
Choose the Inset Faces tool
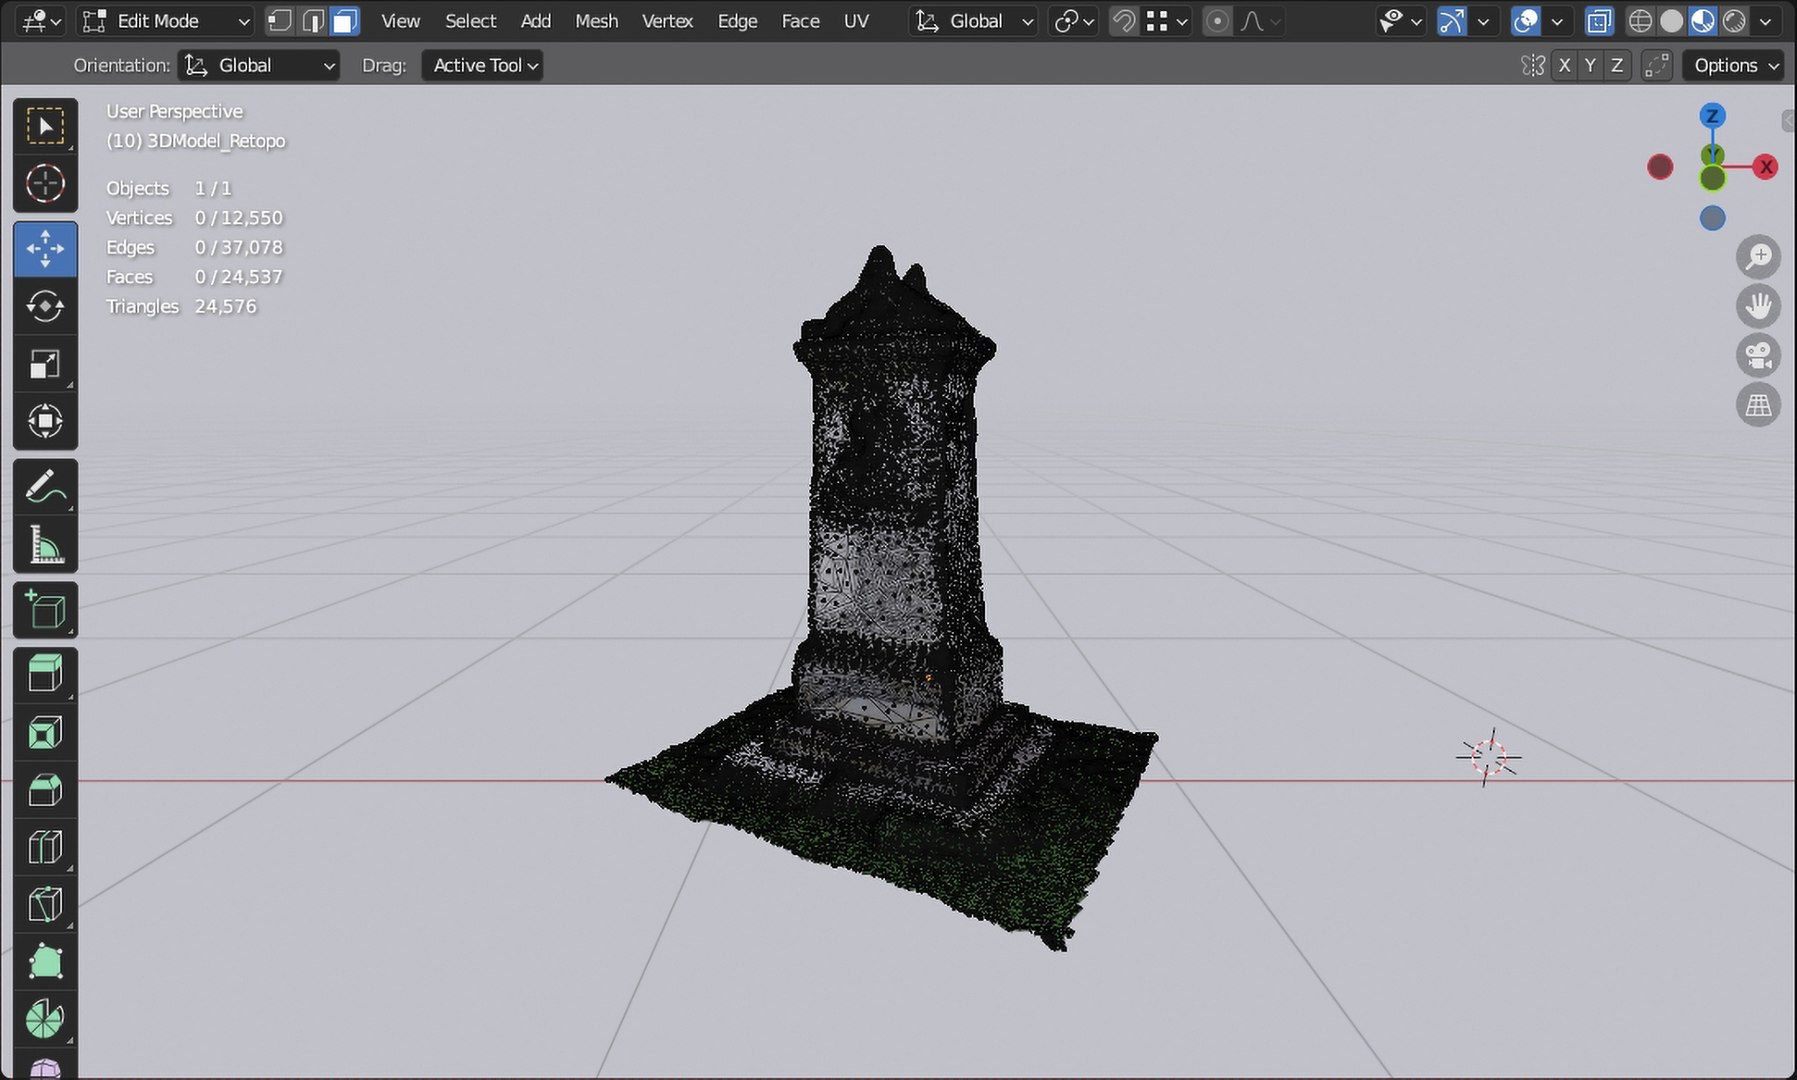point(45,733)
